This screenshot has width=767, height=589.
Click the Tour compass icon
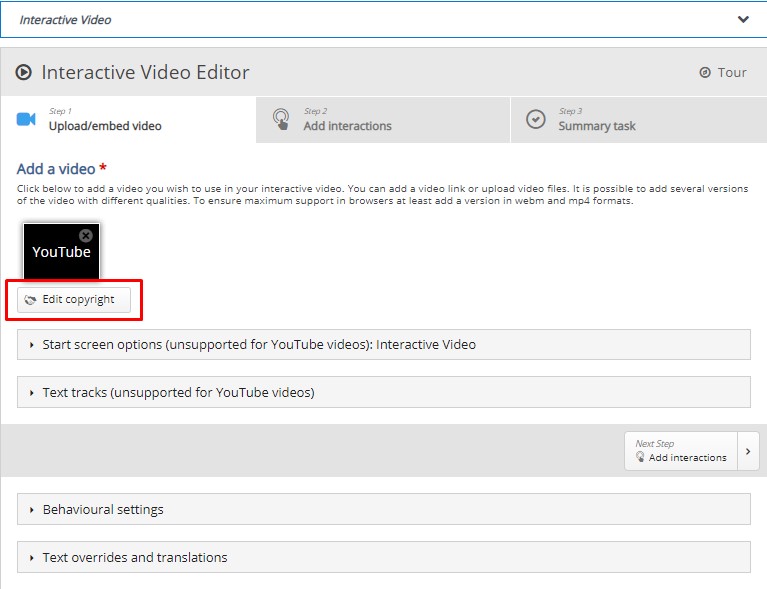[x=705, y=73]
